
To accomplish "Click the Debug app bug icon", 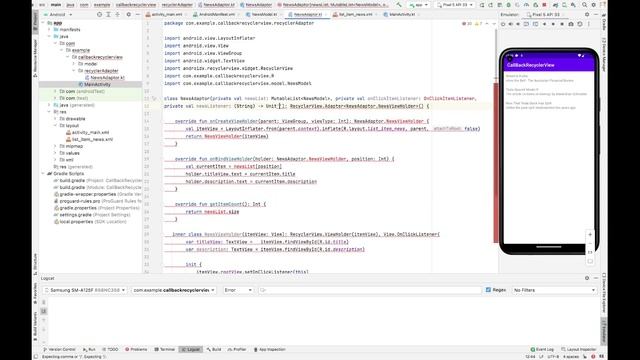I will point(509,5).
